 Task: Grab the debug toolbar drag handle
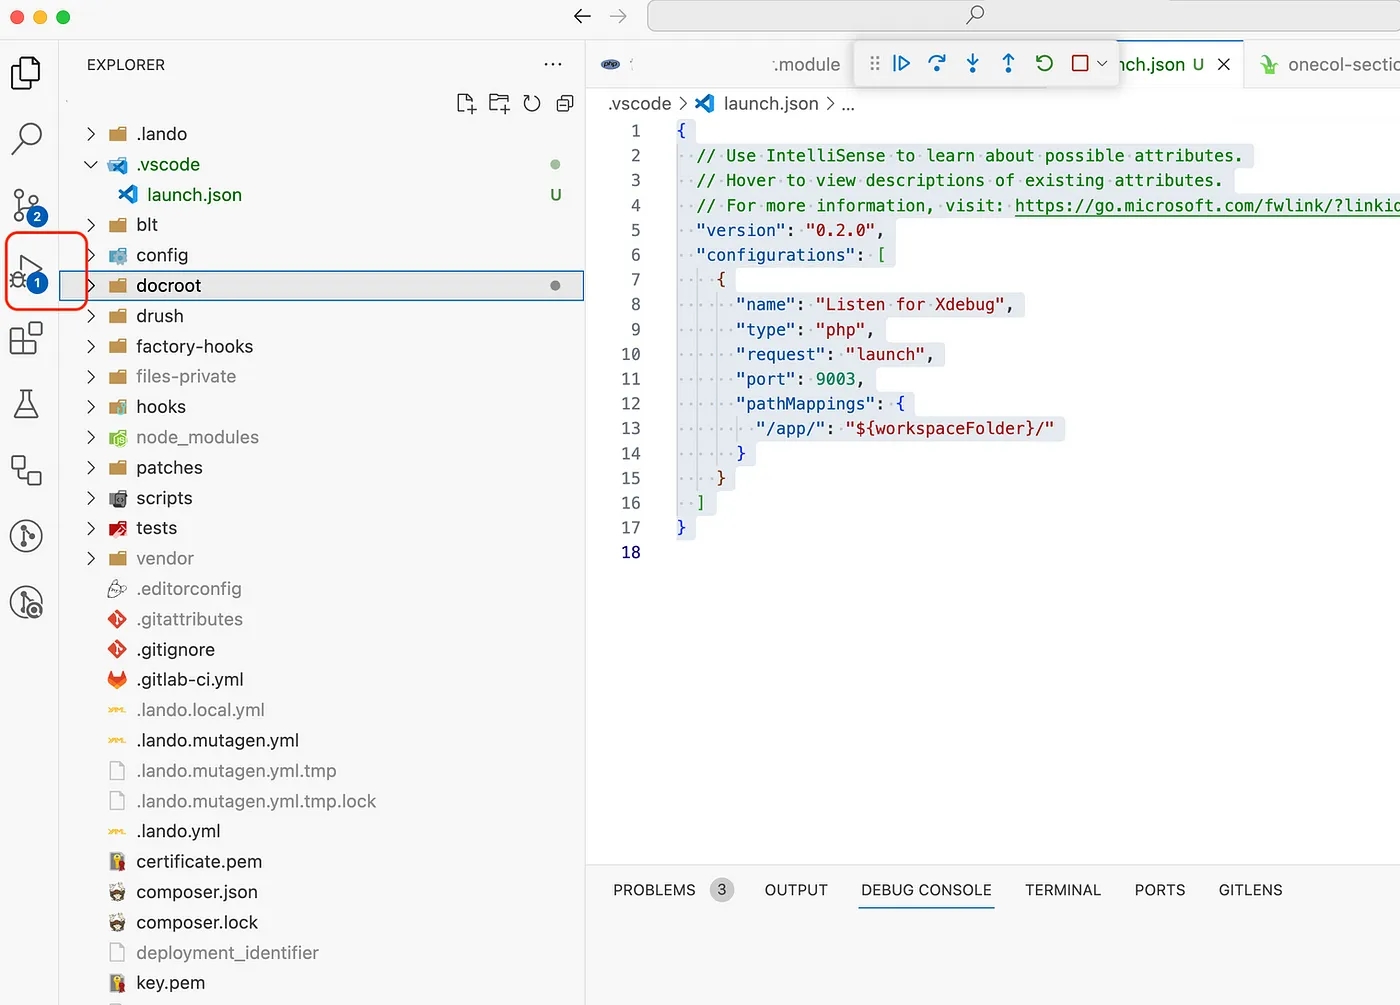click(875, 63)
